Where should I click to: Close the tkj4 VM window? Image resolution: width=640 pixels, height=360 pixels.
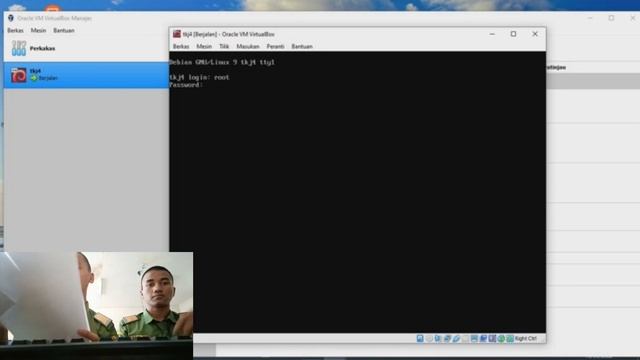tap(535, 34)
